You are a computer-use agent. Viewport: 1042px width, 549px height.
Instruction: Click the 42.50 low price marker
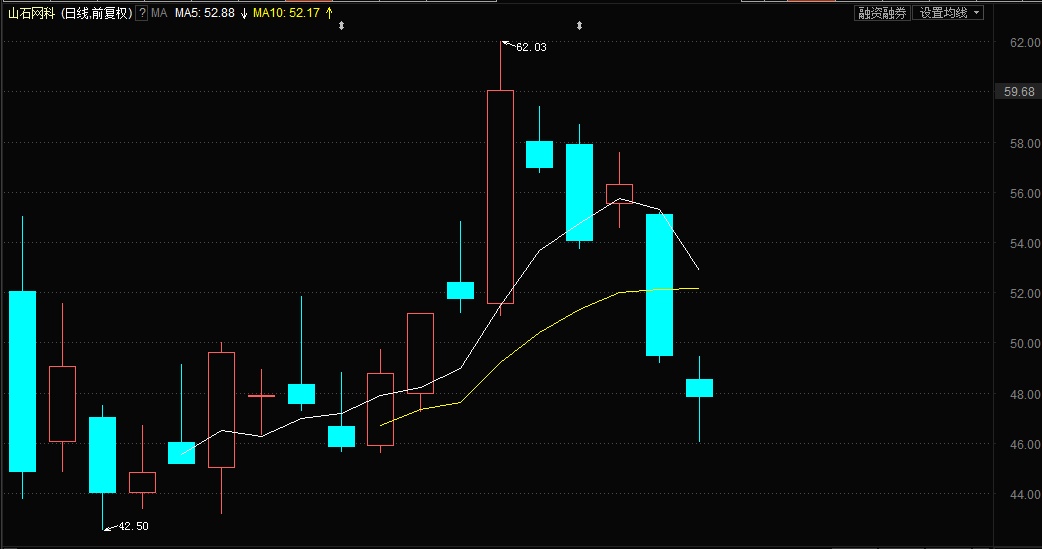click(133, 526)
